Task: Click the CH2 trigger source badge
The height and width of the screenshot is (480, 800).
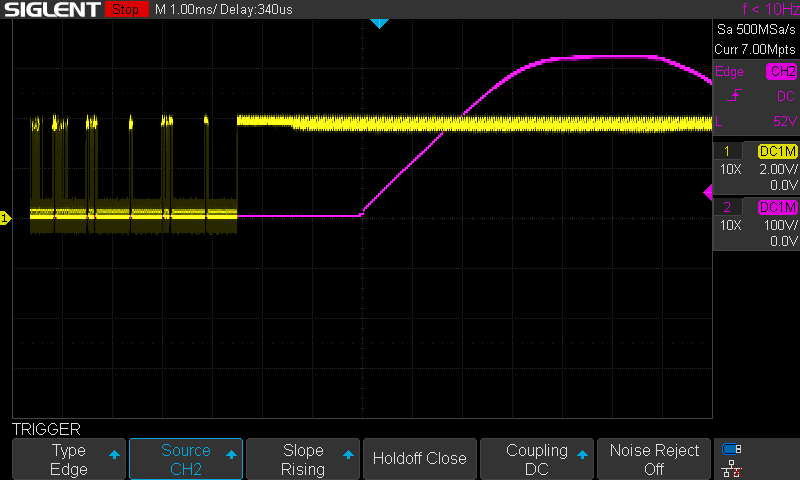Action: tap(782, 71)
